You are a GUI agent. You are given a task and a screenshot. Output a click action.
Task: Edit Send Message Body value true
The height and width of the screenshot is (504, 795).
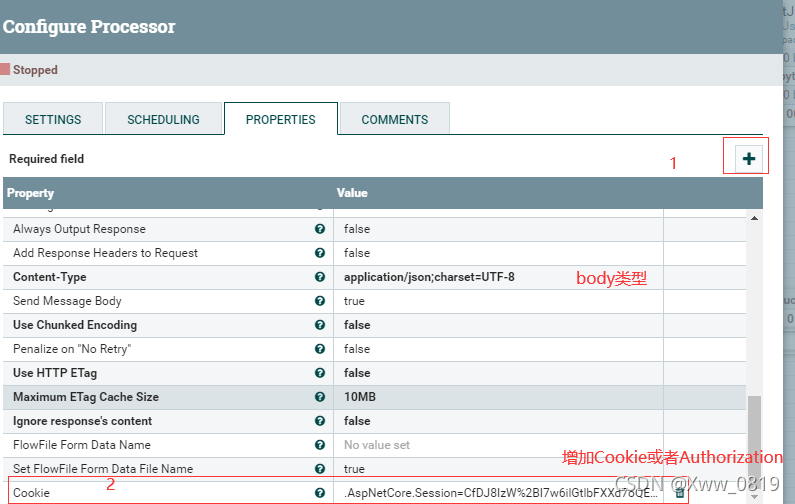point(498,301)
